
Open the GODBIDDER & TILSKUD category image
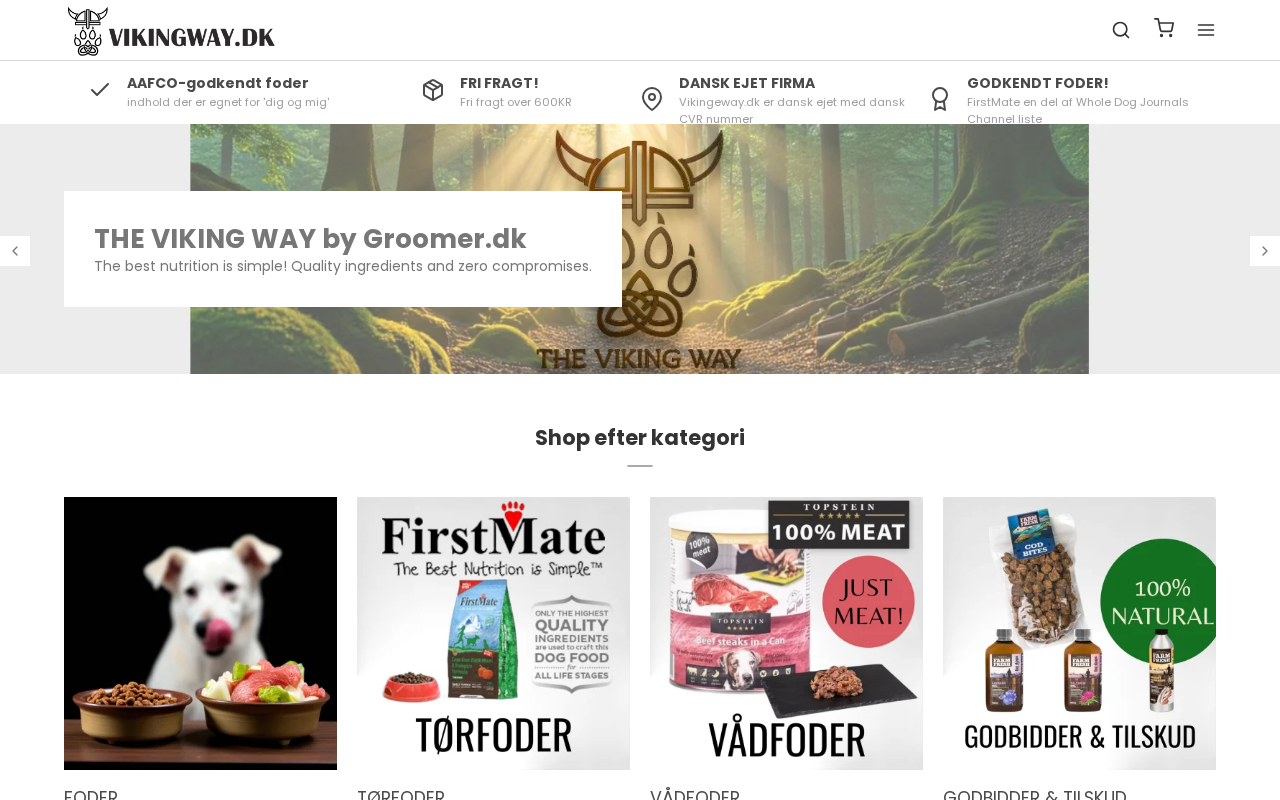[x=1079, y=633]
